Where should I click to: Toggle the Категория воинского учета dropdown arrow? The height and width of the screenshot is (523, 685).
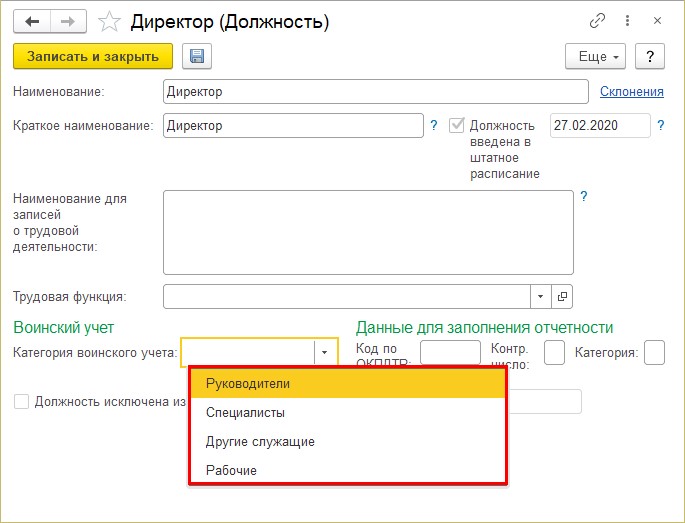coord(325,352)
